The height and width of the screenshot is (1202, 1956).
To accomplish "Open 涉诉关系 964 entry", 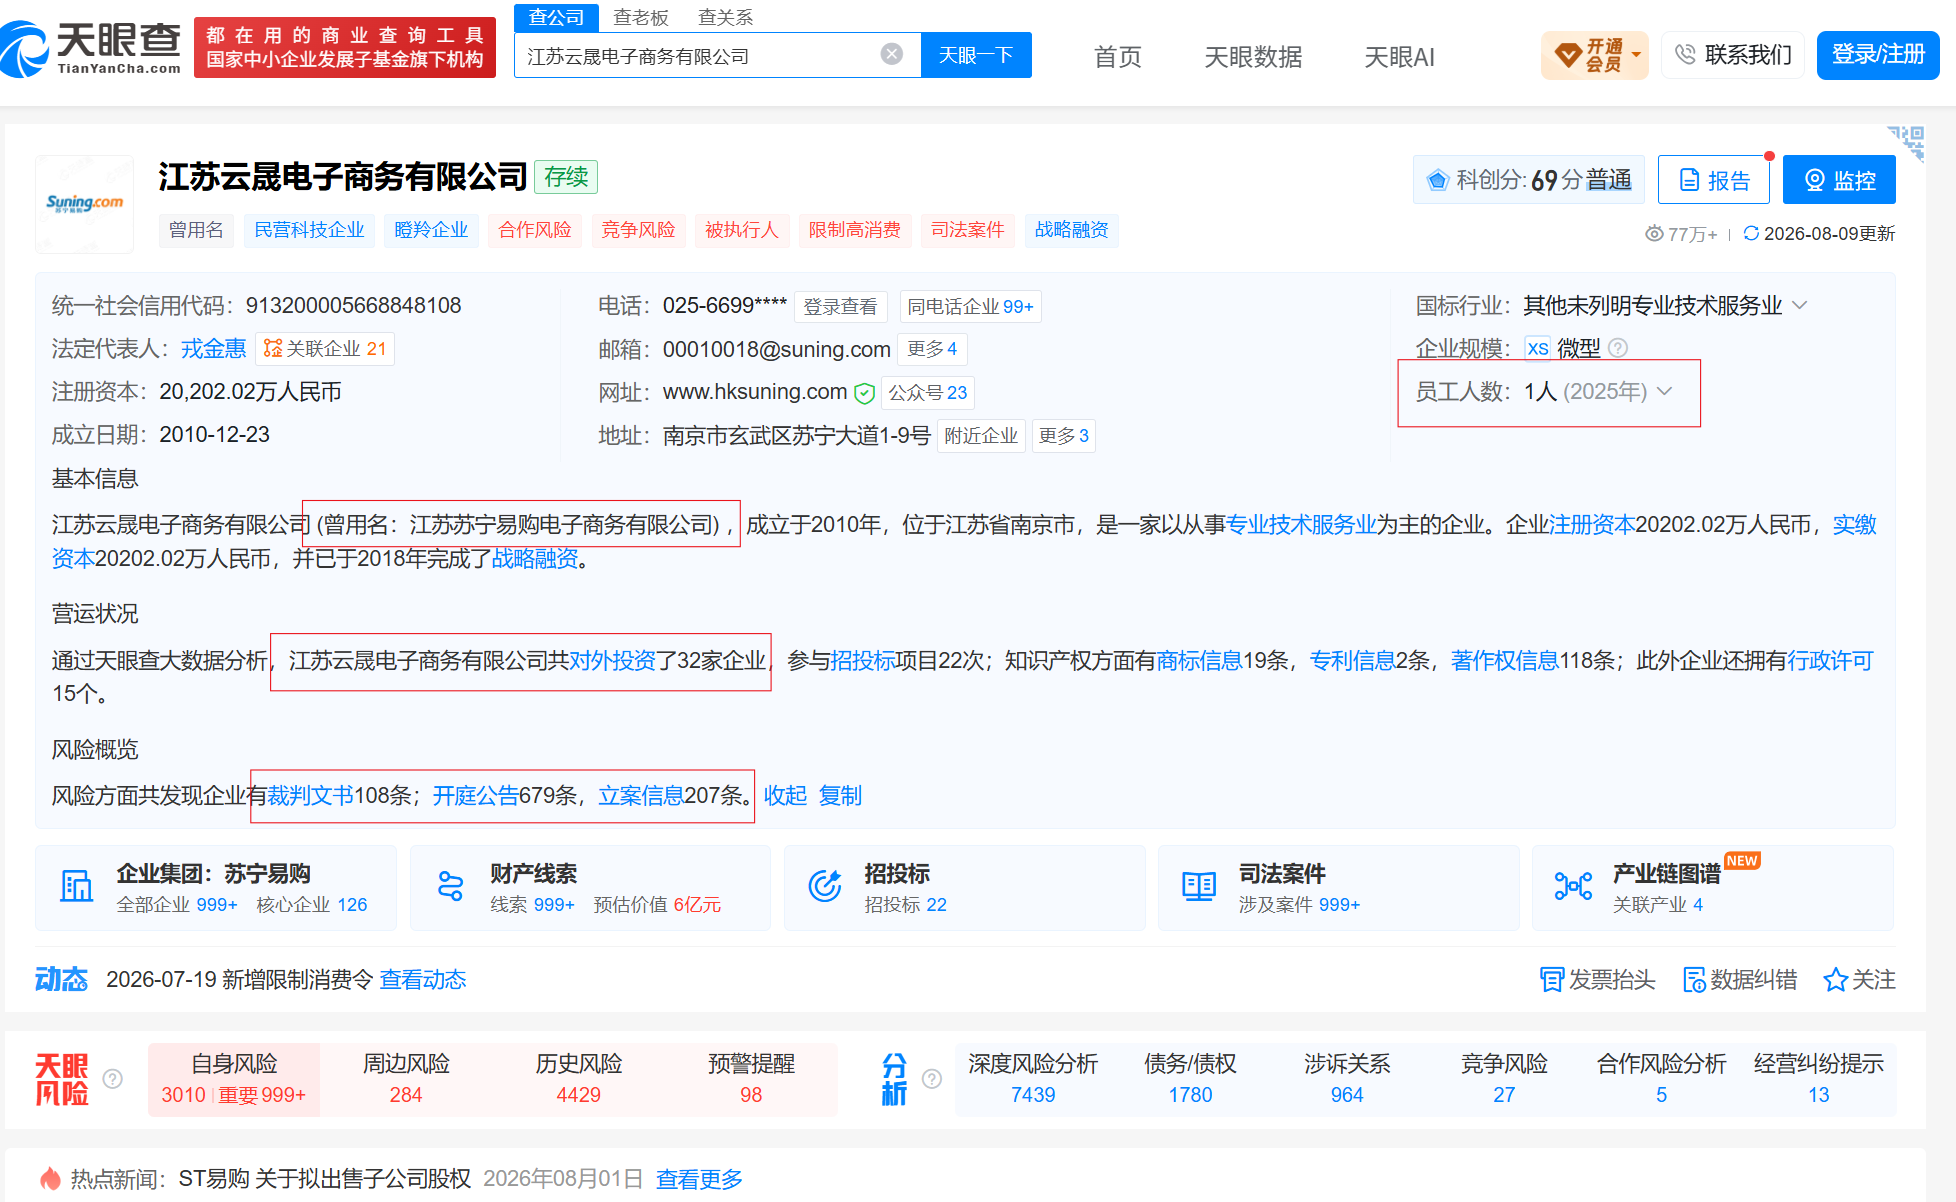I will click(1347, 1079).
